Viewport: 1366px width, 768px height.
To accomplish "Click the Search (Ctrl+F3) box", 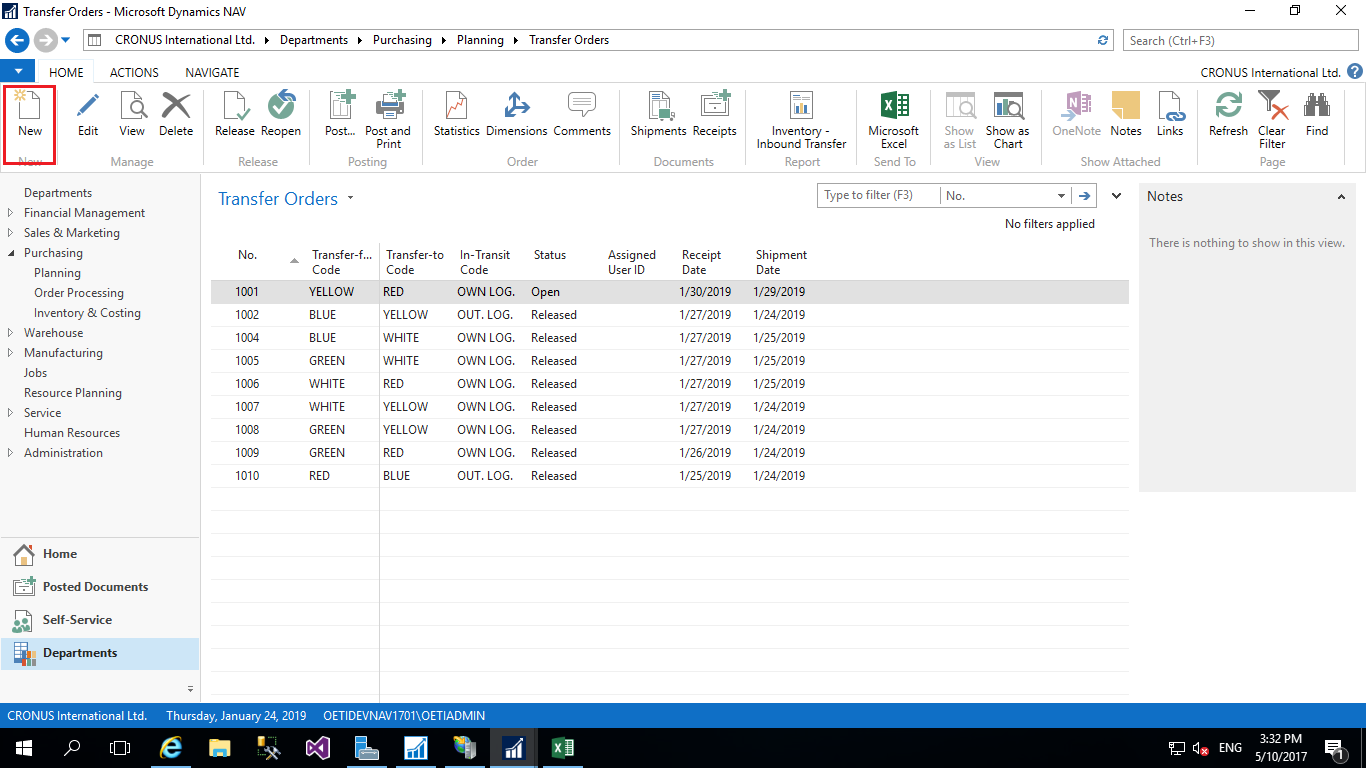I will pos(1242,40).
